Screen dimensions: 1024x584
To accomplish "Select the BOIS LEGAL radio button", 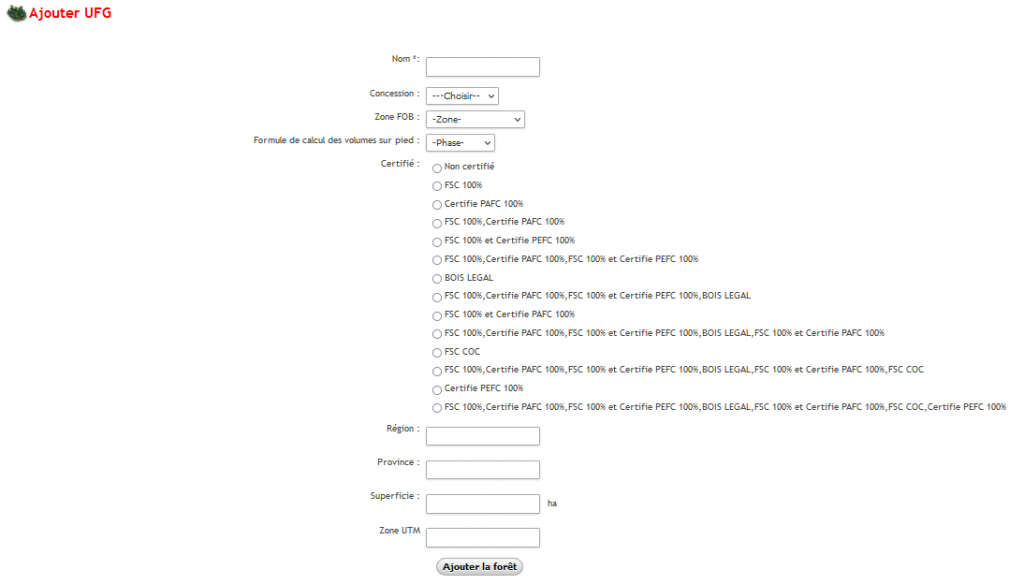I will (x=436, y=278).
